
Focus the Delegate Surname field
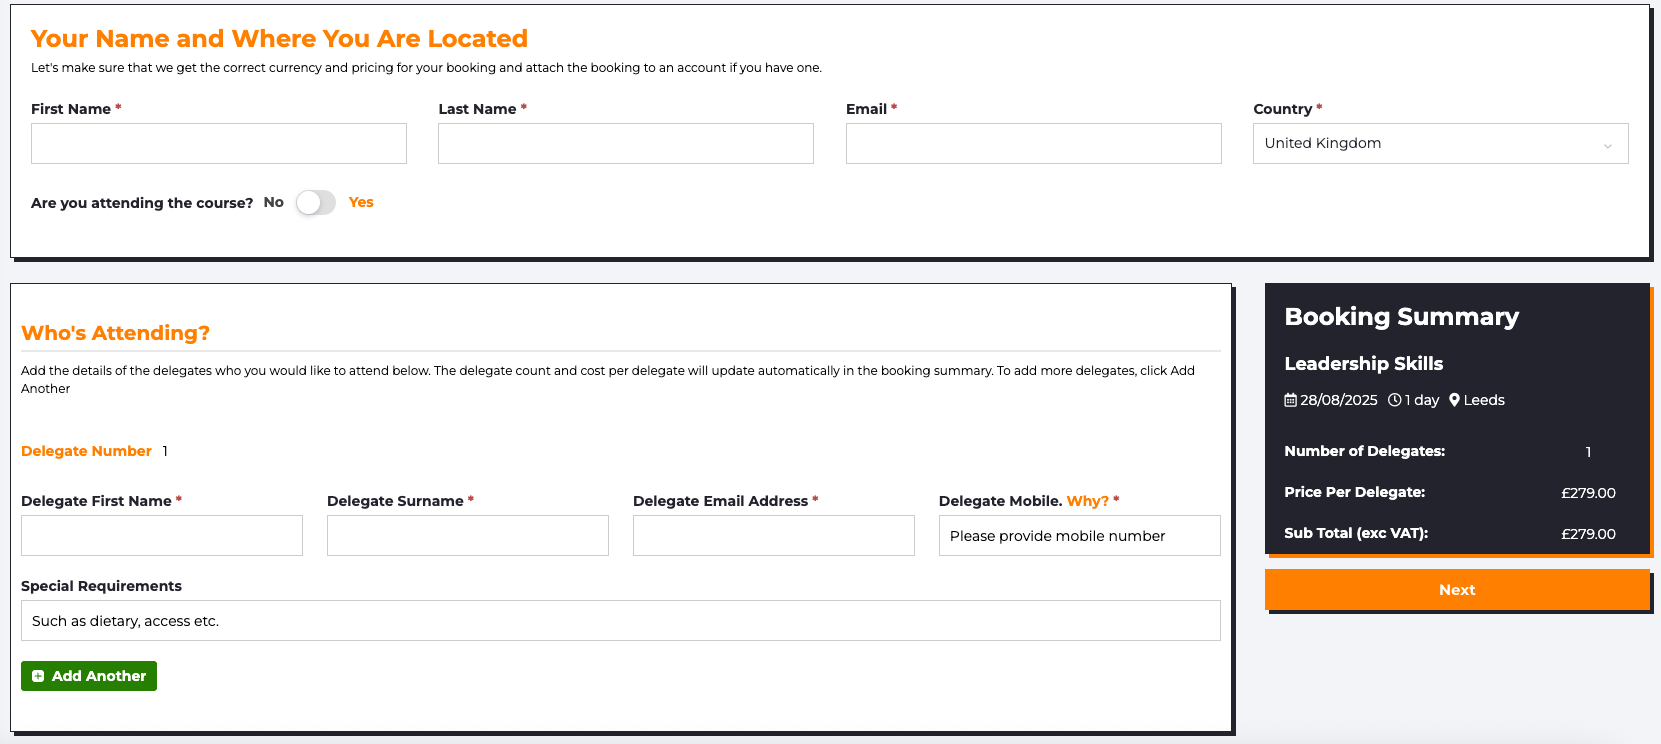(x=468, y=535)
